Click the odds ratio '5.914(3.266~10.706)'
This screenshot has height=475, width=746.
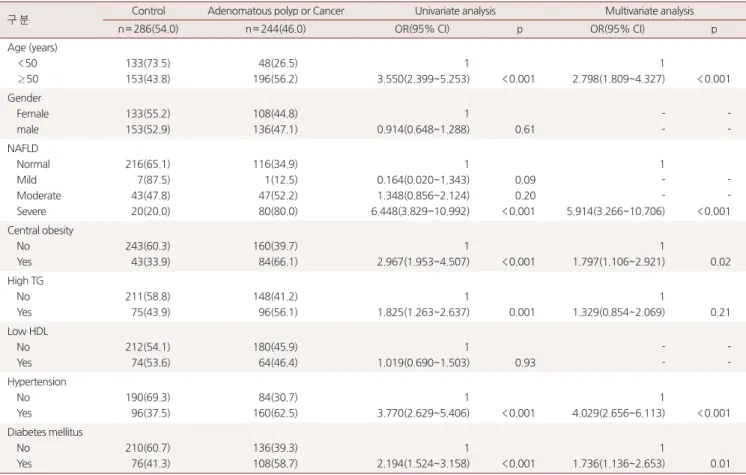(x=616, y=211)
